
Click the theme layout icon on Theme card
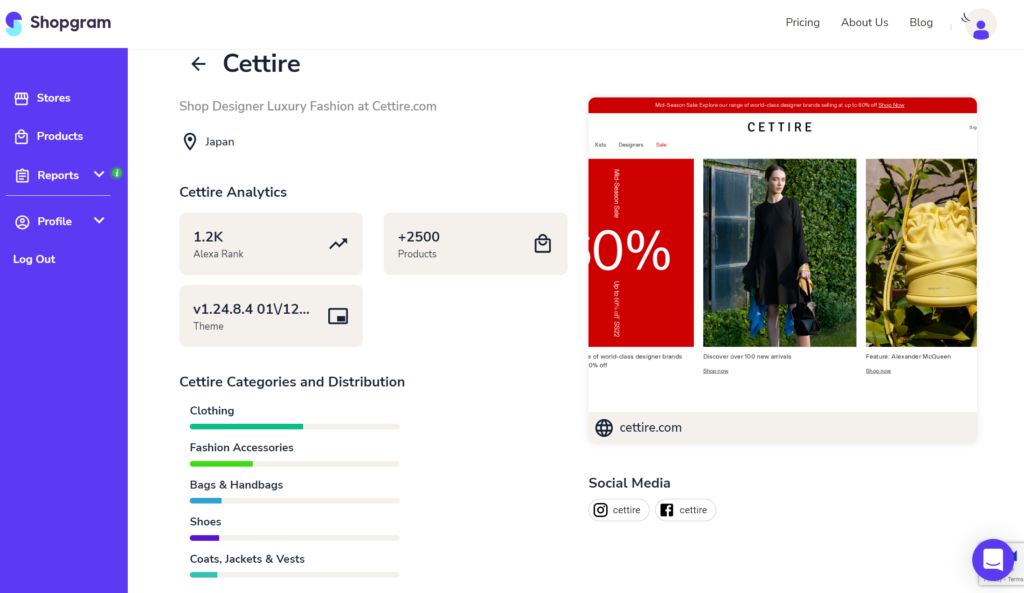[338, 316]
